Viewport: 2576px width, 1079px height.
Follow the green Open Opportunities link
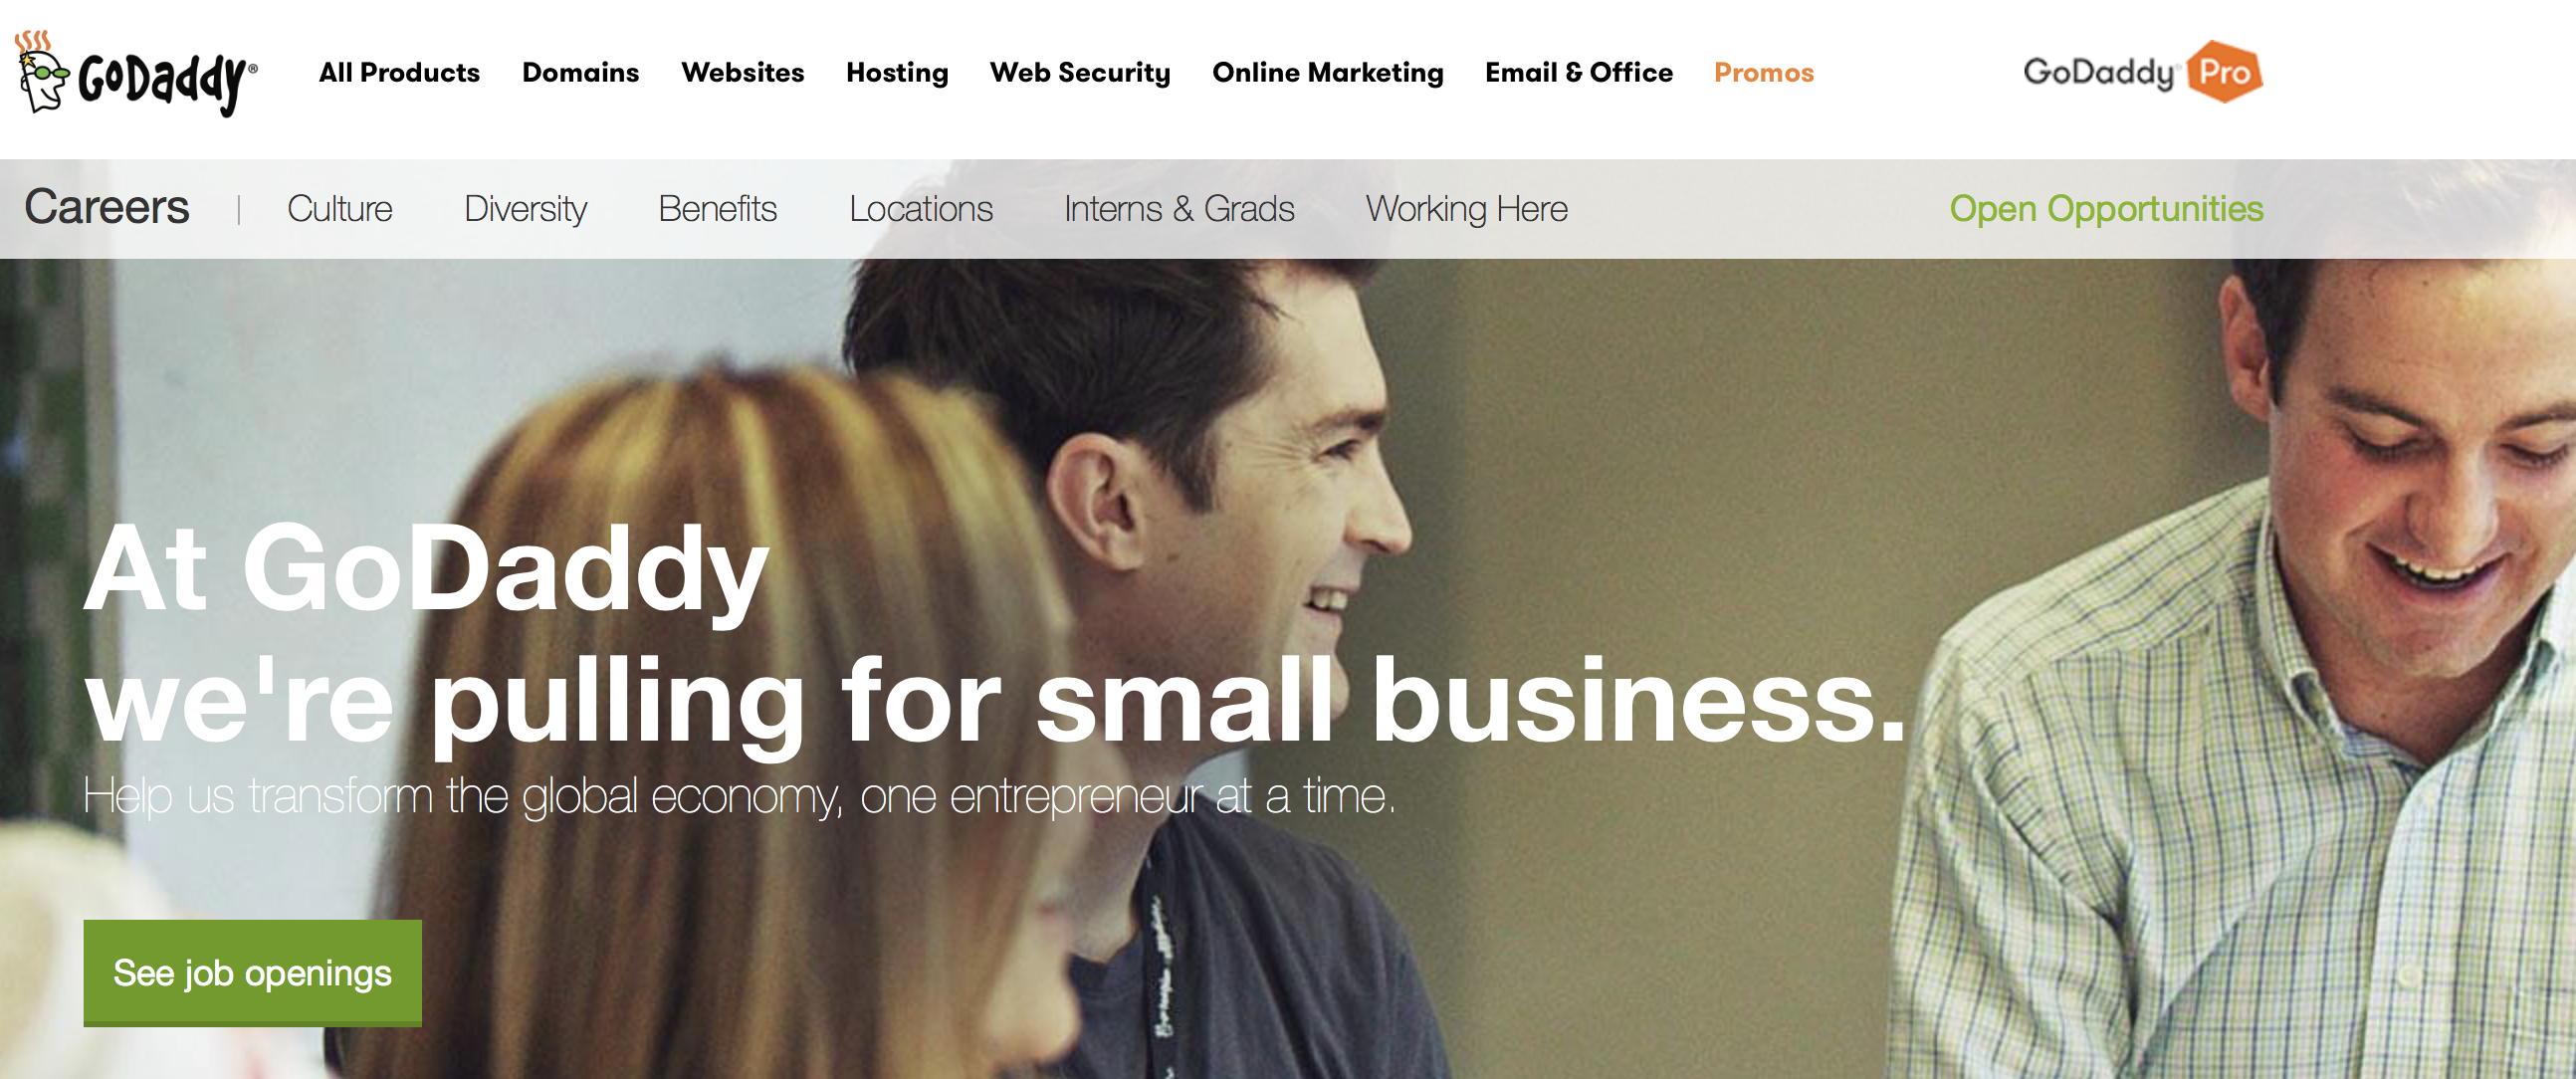click(x=2106, y=209)
